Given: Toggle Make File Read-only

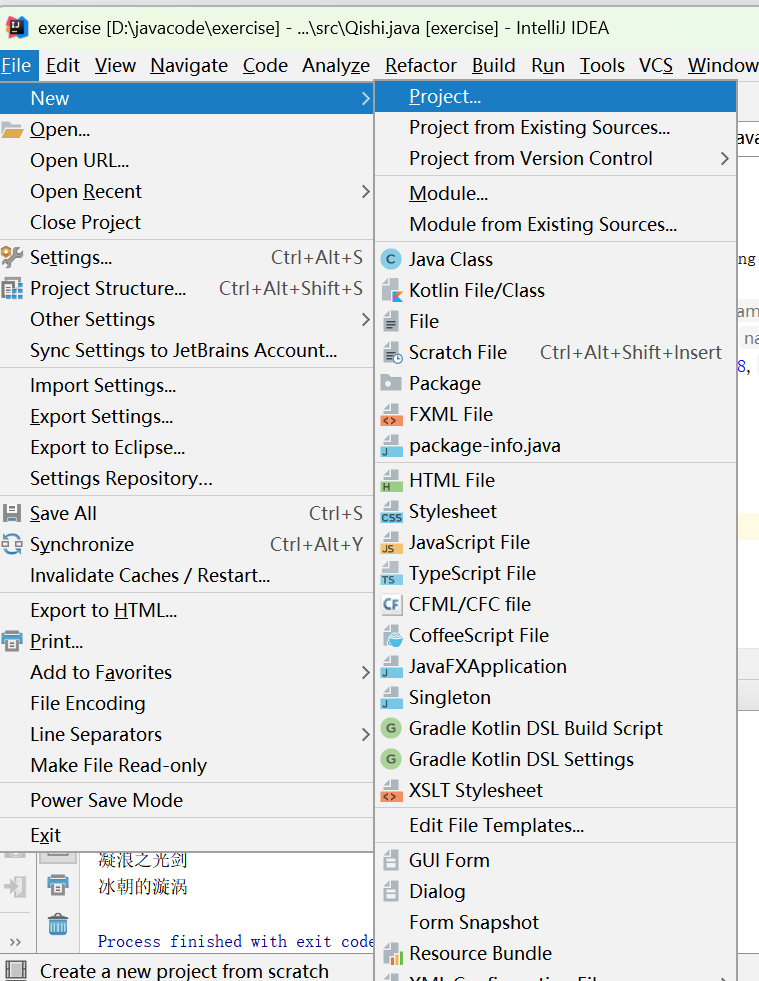Looking at the screenshot, I should pos(186,766).
